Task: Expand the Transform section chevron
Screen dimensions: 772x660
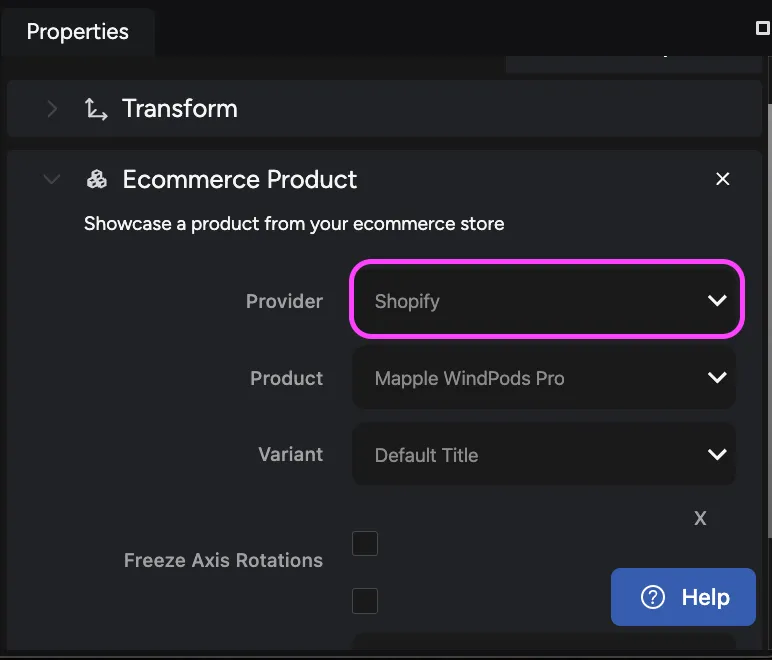Action: click(52, 109)
